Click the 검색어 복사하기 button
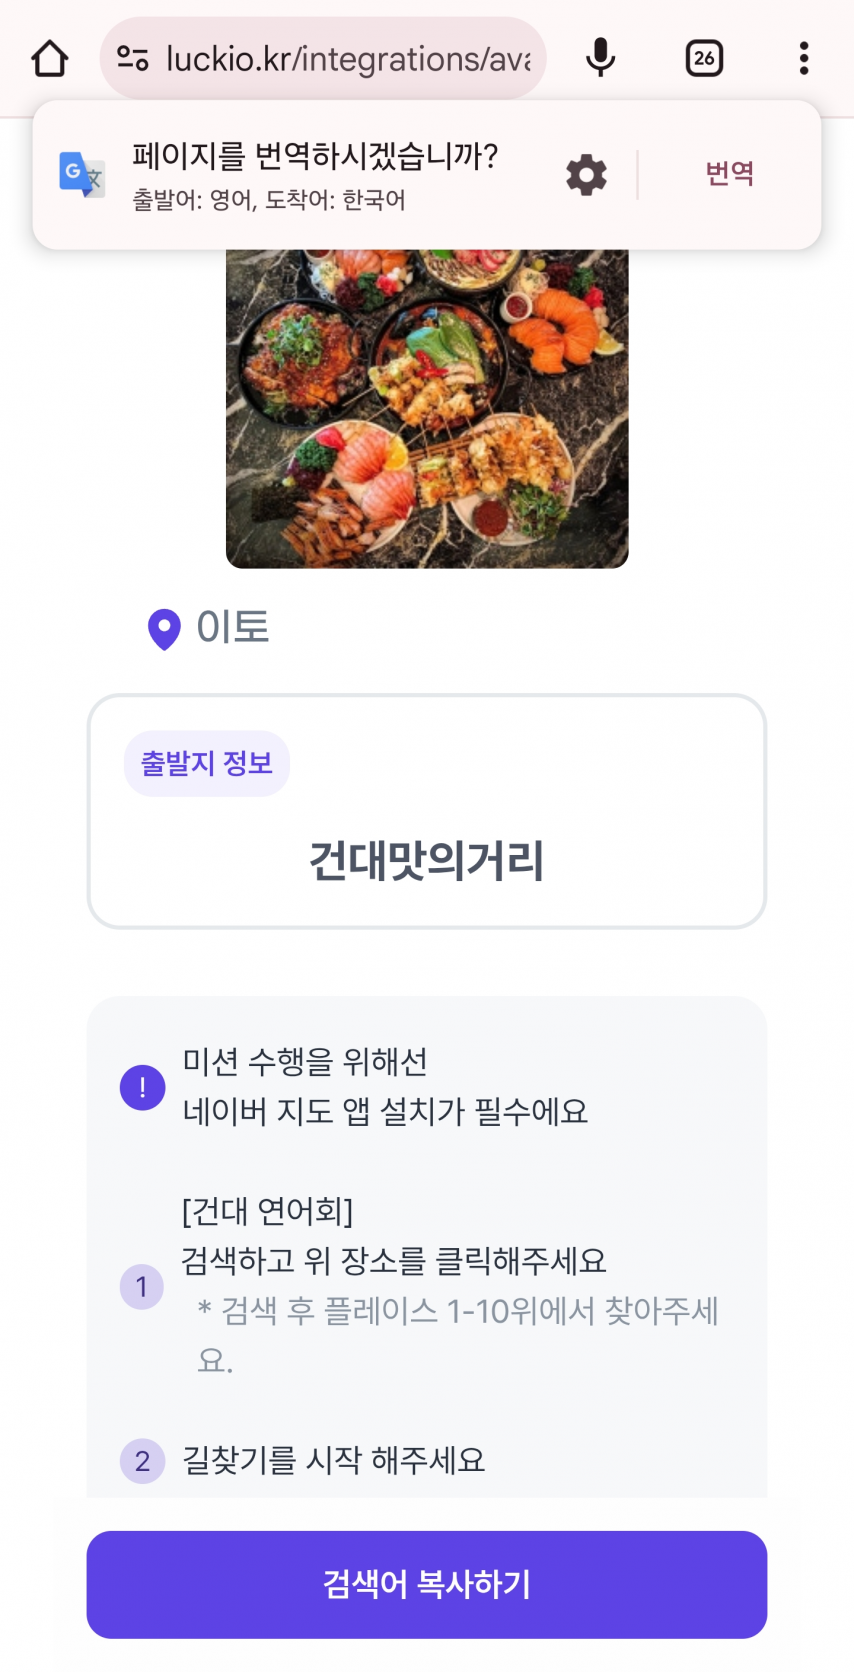Screen dimensions: 854x1672 pos(427,1584)
